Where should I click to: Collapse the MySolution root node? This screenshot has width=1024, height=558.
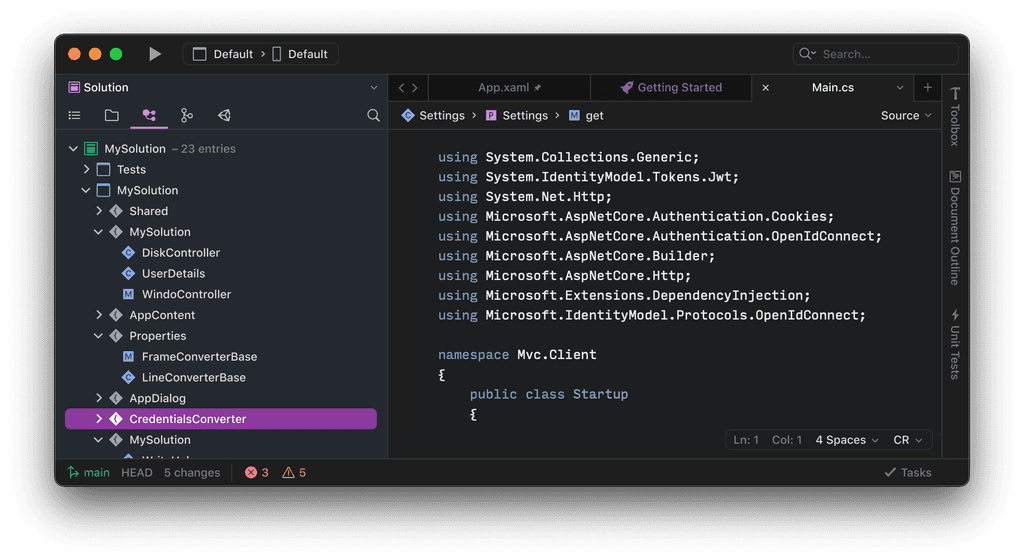click(x=73, y=149)
